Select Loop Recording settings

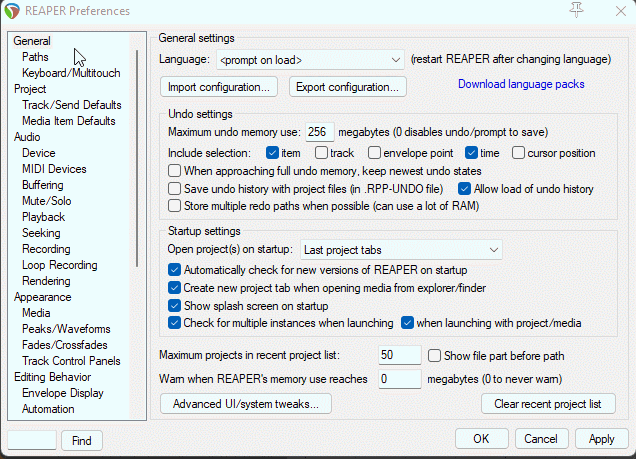click(60, 265)
